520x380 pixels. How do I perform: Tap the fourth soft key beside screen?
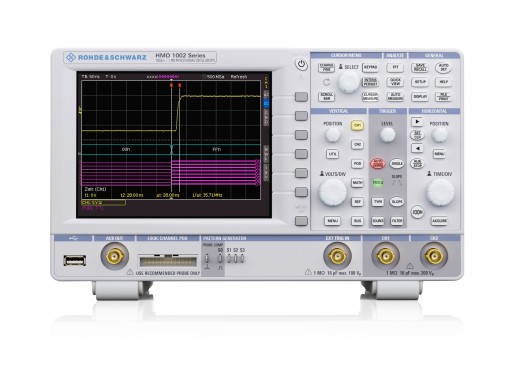[x=301, y=154]
